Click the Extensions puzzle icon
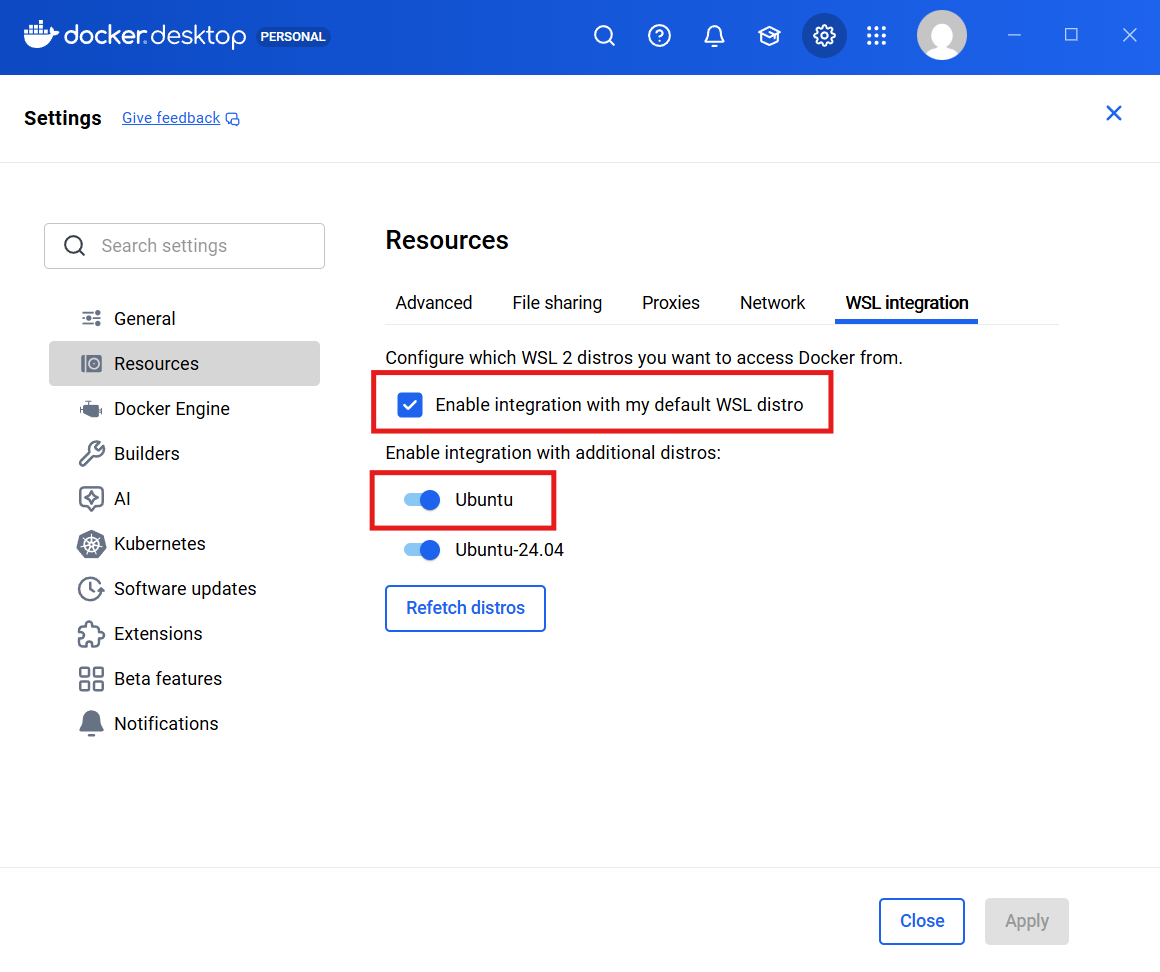This screenshot has width=1160, height=972. click(91, 634)
